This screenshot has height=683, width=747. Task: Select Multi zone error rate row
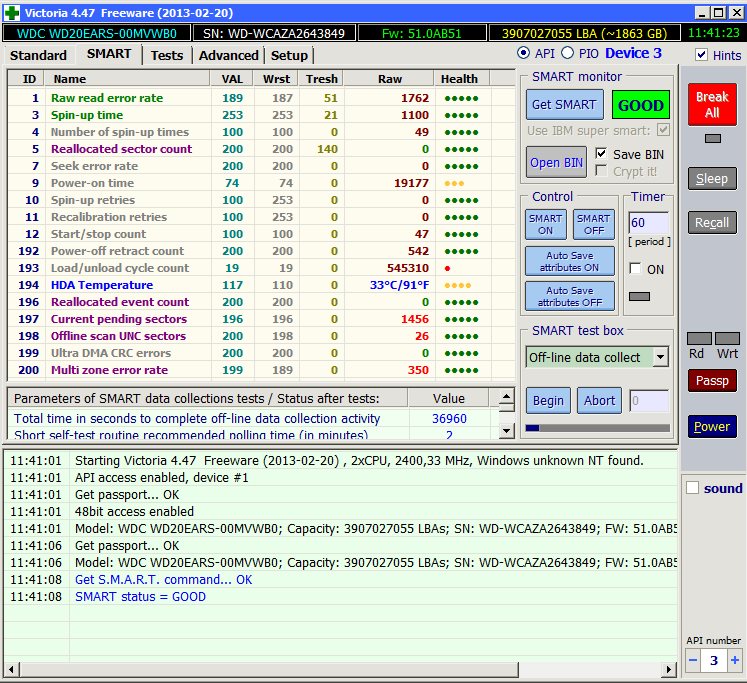coord(262,370)
